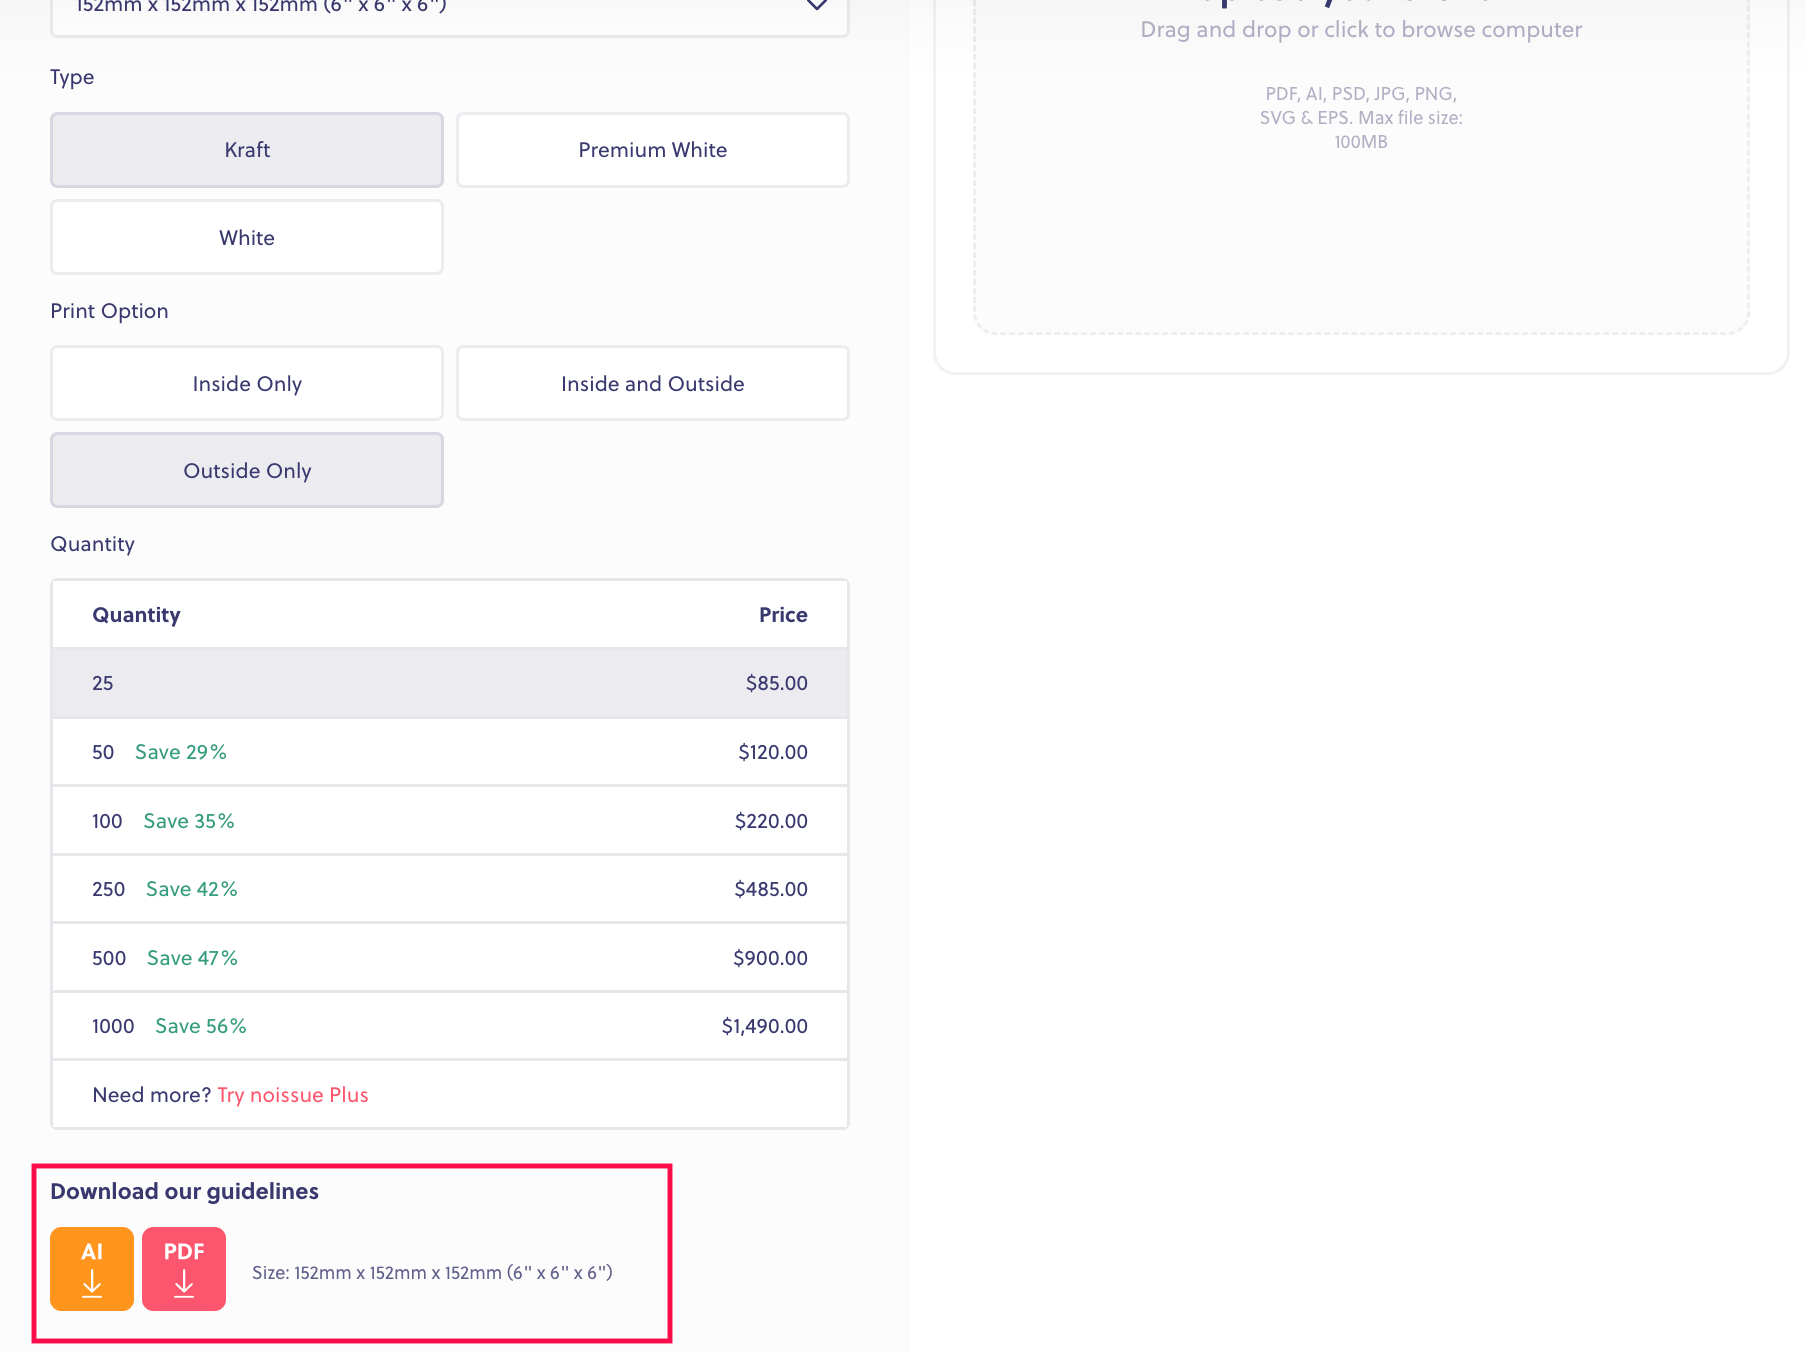Open the Try noissue Plus link
1806x1352 pixels.
pyautogui.click(x=293, y=1095)
